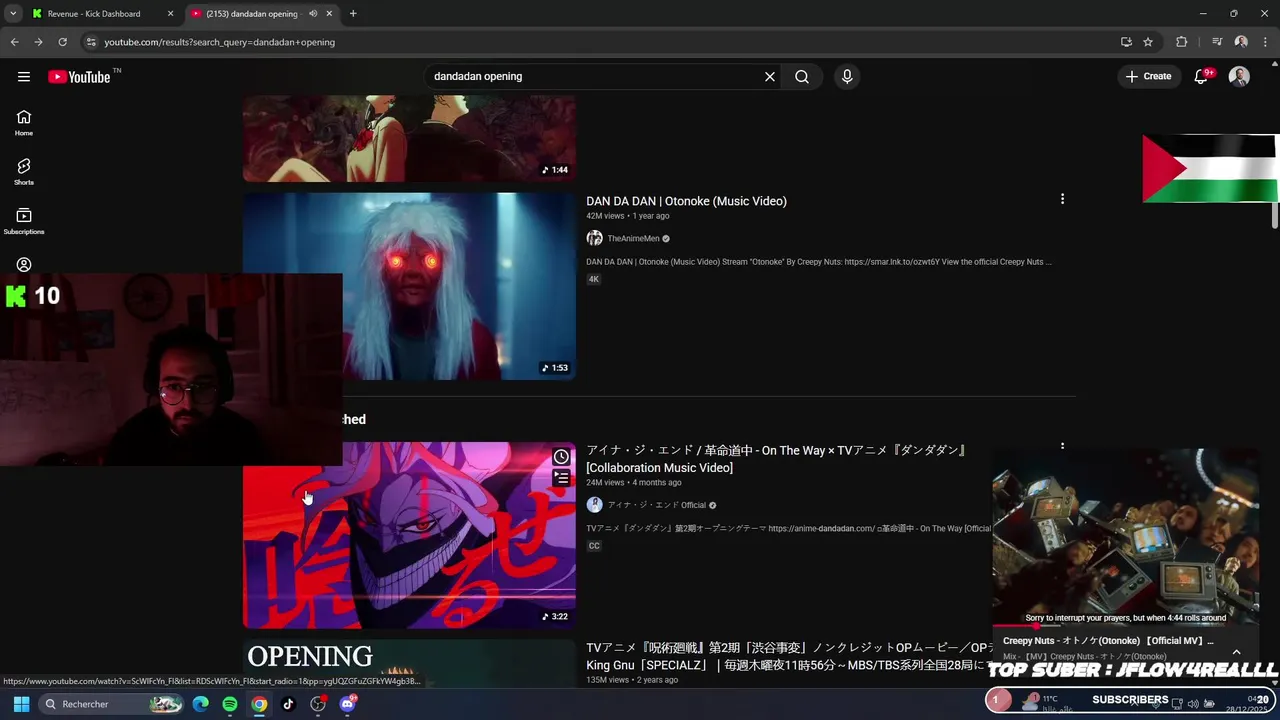Open the Chrome extensions puzzle icon
The width and height of the screenshot is (1280, 720).
pyautogui.click(x=1182, y=42)
